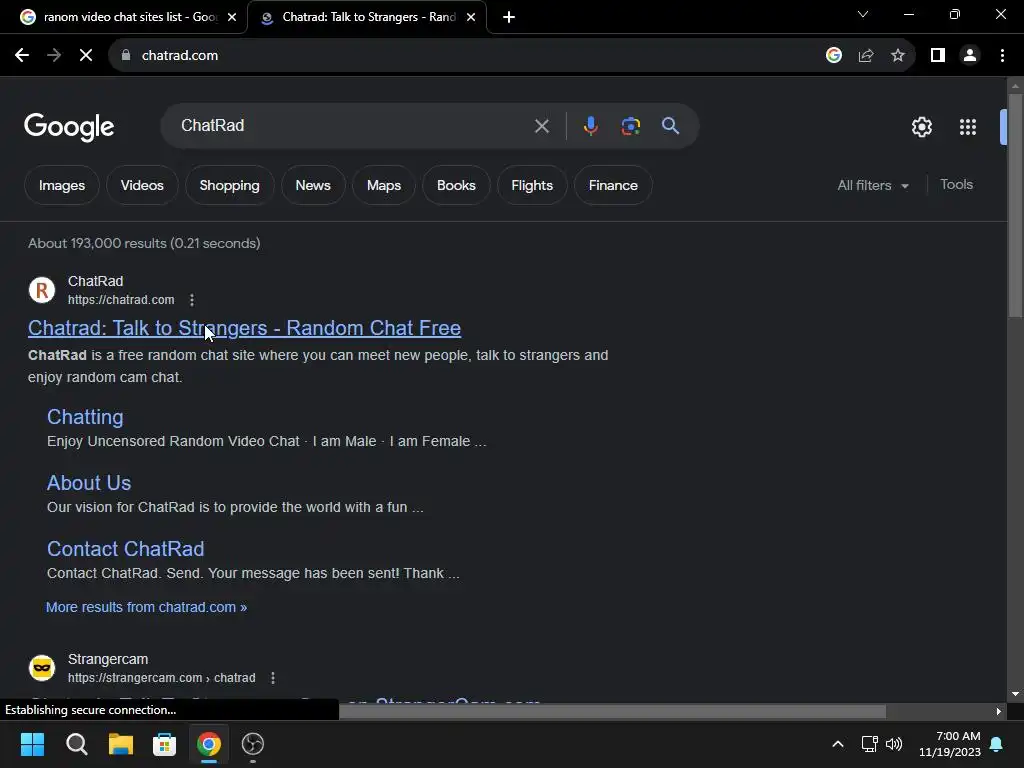Screen dimensions: 1024x768
Task: Open a new browser tab
Action: [509, 17]
